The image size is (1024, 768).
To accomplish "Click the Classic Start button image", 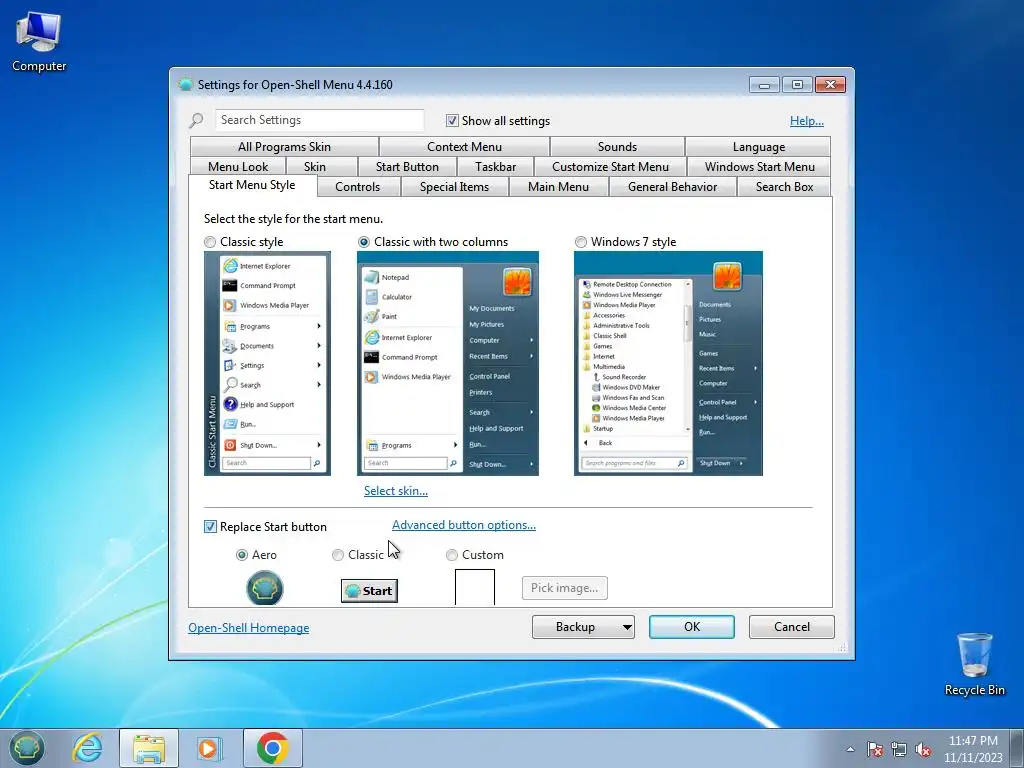I will coord(369,591).
